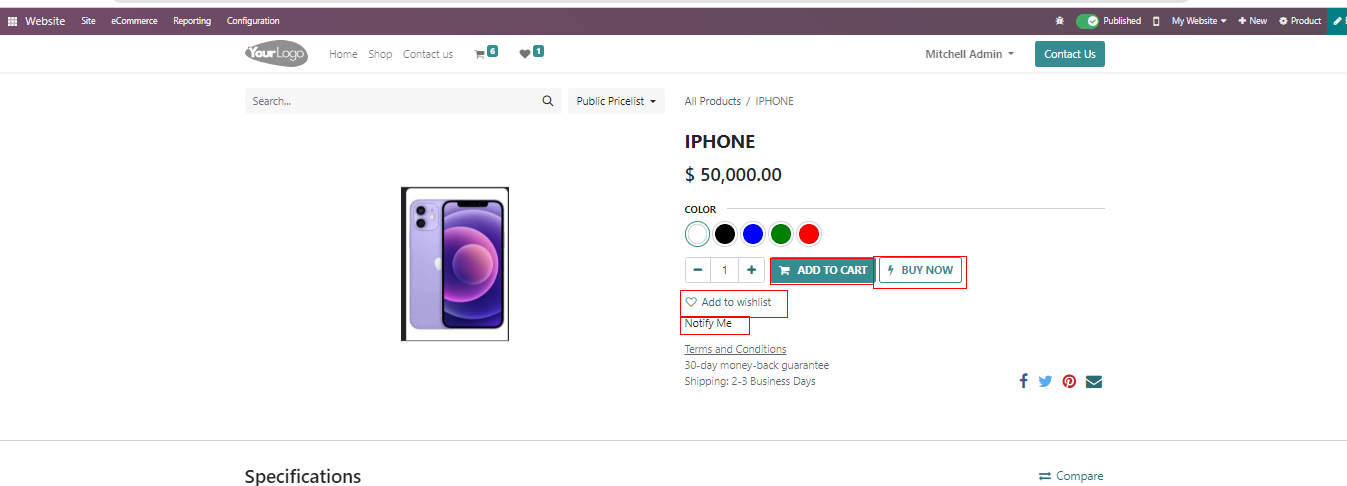Open the Configuration menu
This screenshot has height=486, width=1347.
[x=253, y=21]
